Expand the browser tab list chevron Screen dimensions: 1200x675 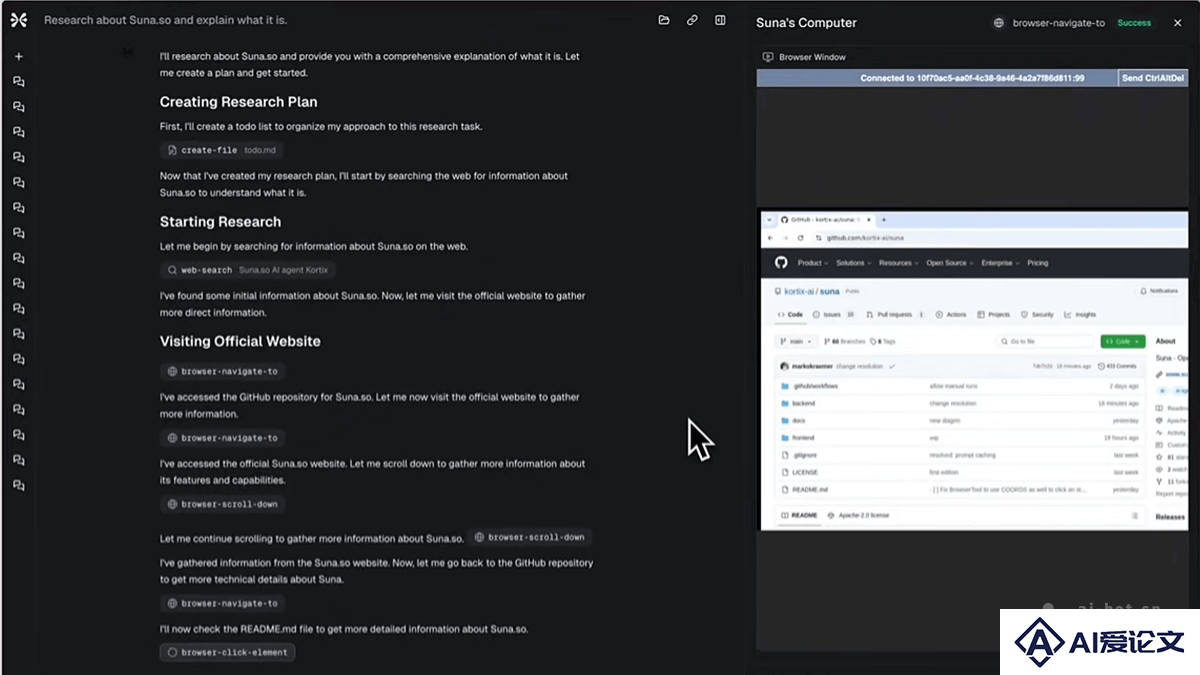[x=769, y=219]
